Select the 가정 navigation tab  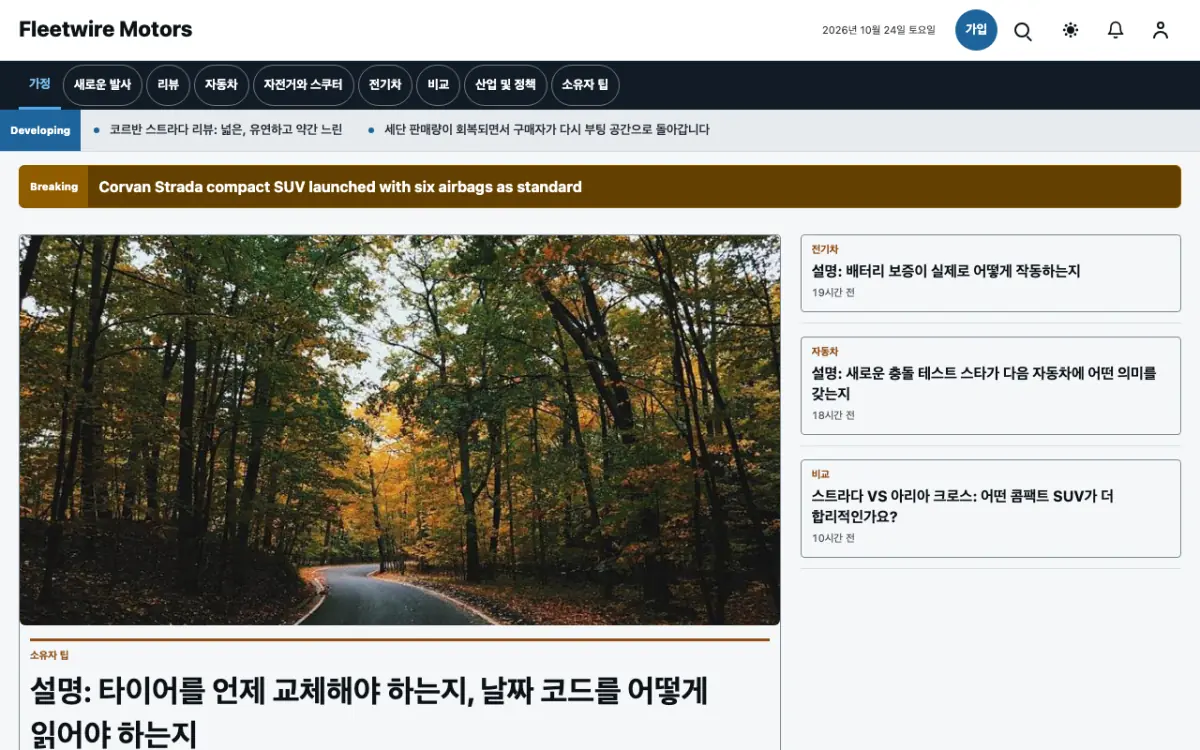pyautogui.click(x=40, y=85)
